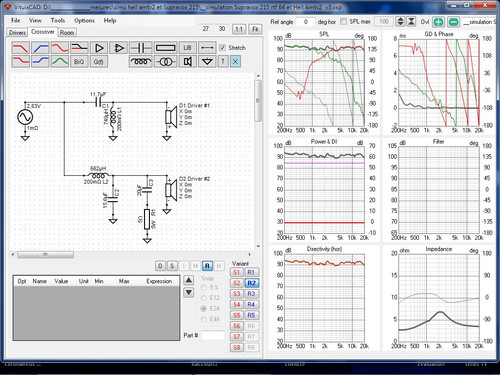Open the Tools menu
The height and width of the screenshot is (375, 500).
pos(58,20)
